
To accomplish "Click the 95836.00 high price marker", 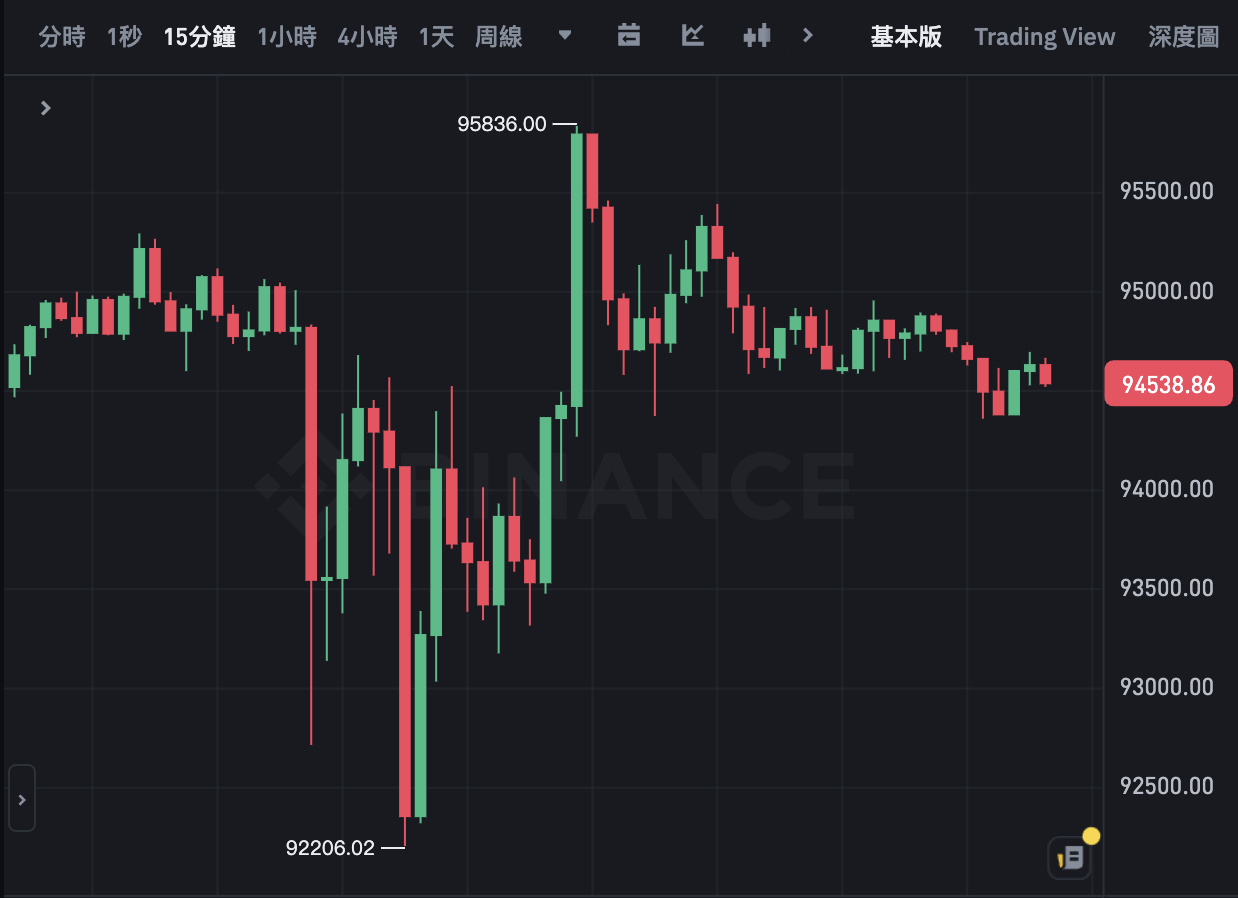I will 502,124.
